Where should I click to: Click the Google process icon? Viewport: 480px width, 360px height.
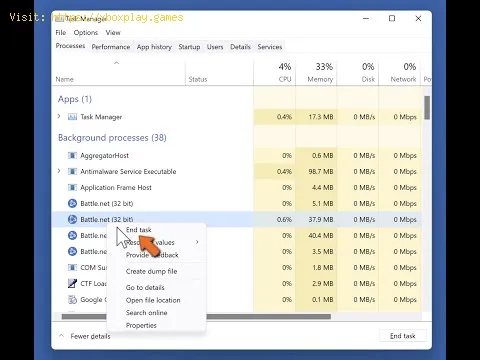point(72,299)
